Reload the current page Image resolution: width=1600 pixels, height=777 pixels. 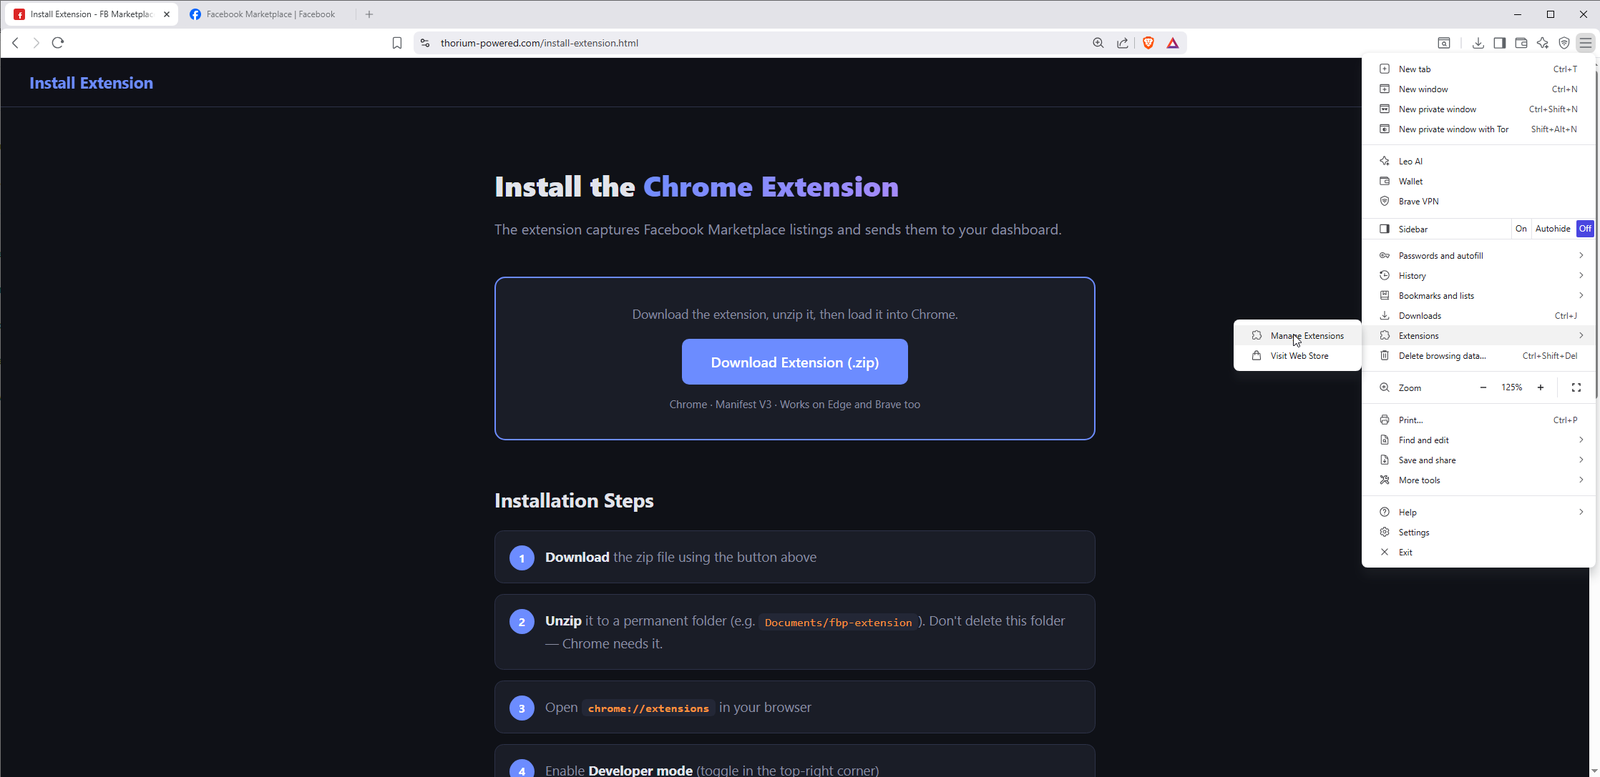tap(58, 43)
